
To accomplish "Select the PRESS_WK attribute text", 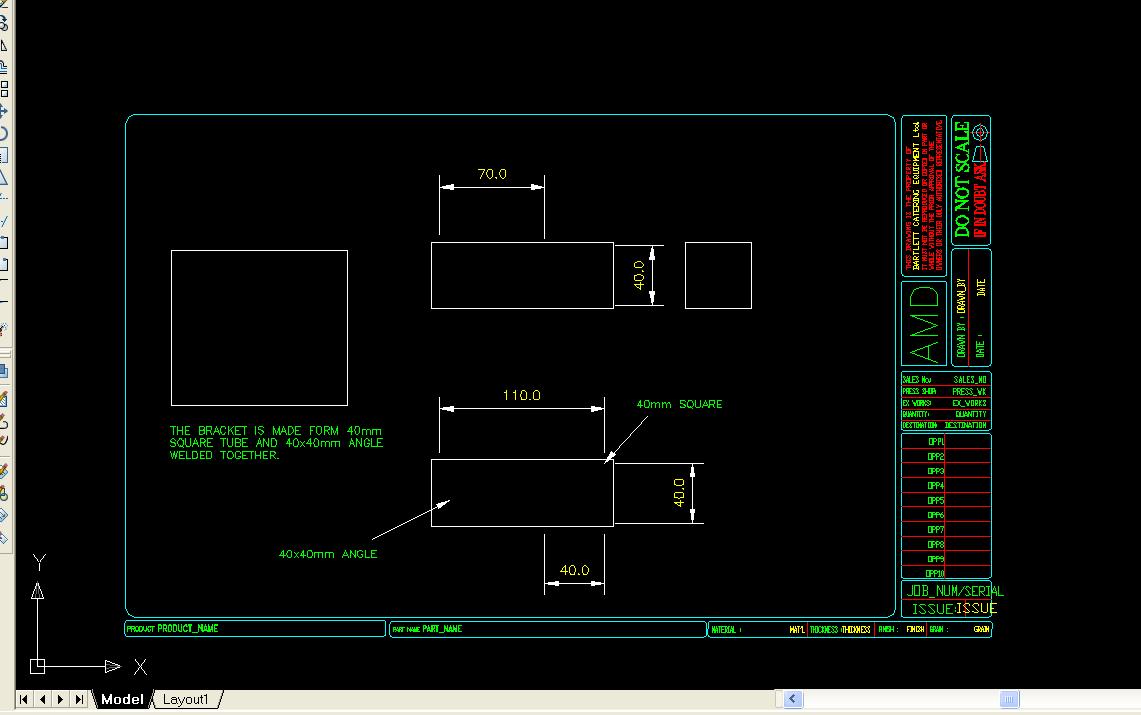I will coord(969,391).
